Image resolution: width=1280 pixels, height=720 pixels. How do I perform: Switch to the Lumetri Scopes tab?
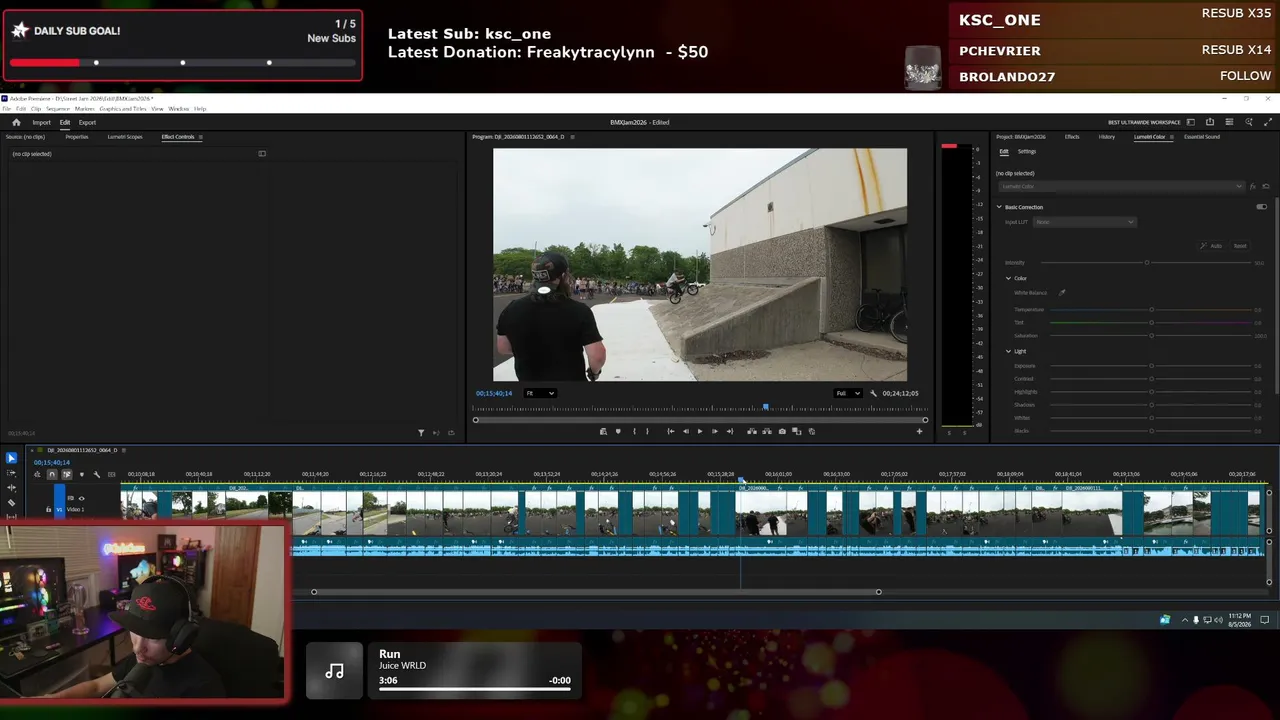pos(125,137)
